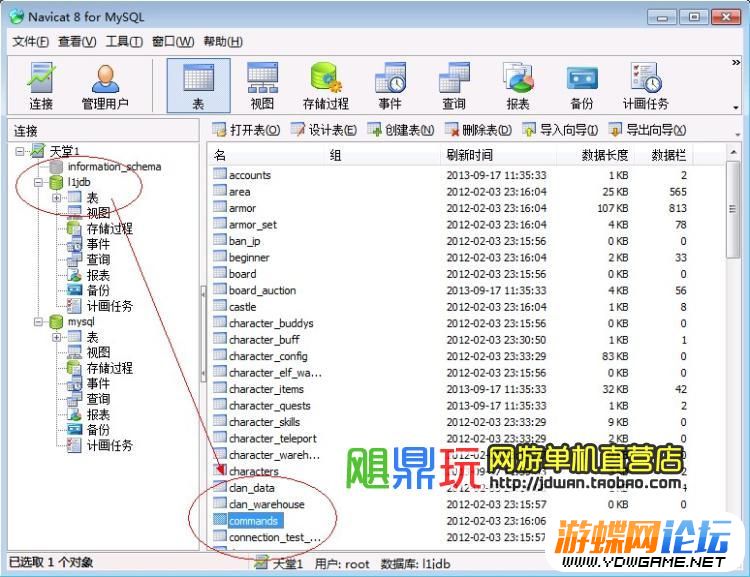750x577 pixels.
Task: Open 计画任务 schedule toolbar icon
Action: click(x=645, y=86)
